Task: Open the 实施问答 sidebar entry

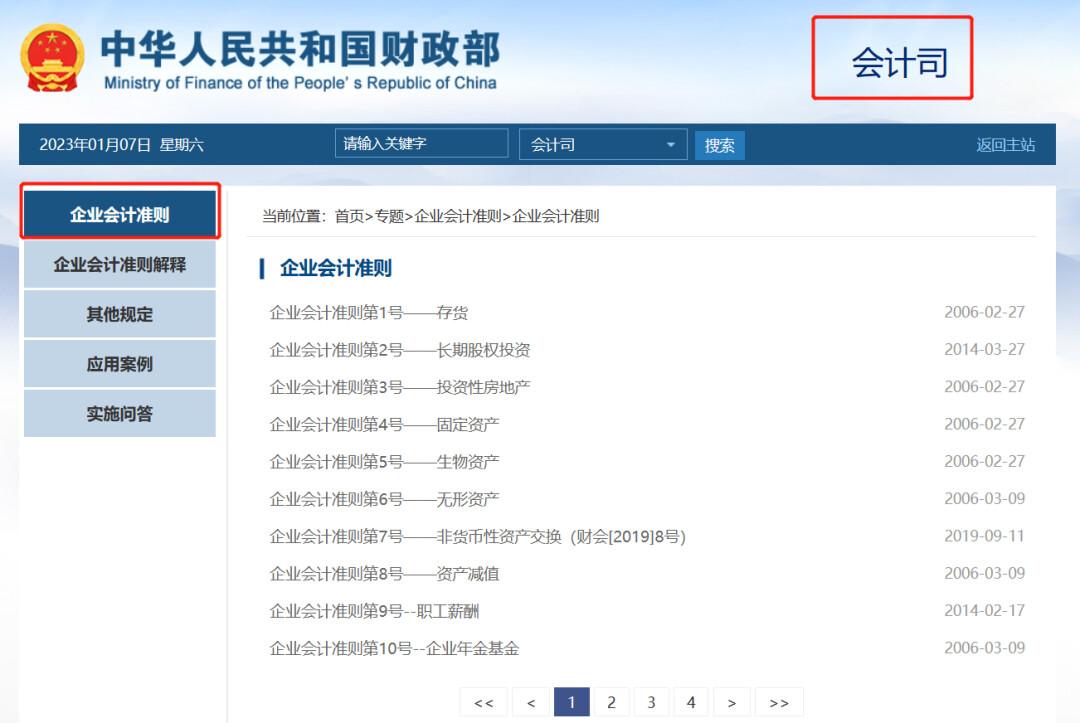Action: coord(119,413)
